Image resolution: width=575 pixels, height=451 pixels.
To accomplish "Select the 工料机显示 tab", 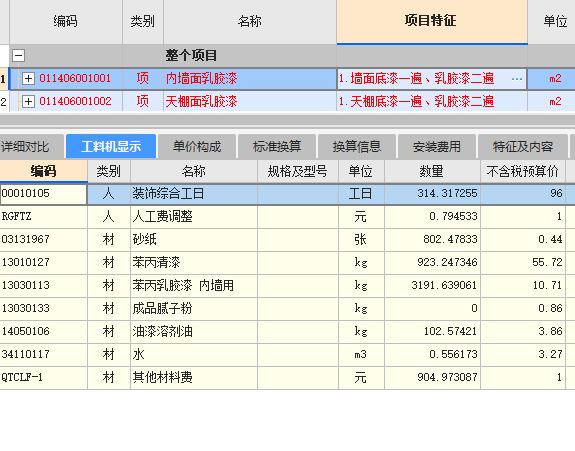I will (111, 147).
